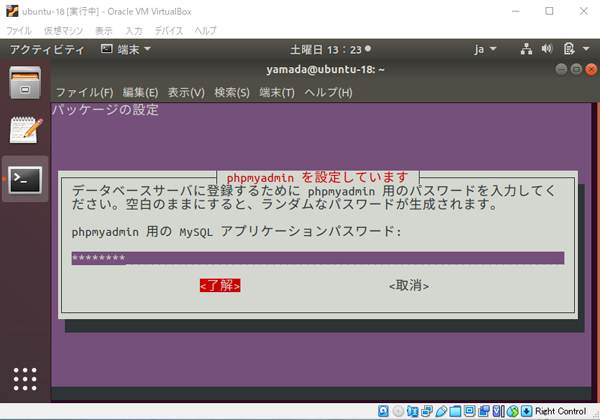Screen dimensions: 600x420
Task: Select the Terminal icon in the dock
Action: (x=26, y=179)
